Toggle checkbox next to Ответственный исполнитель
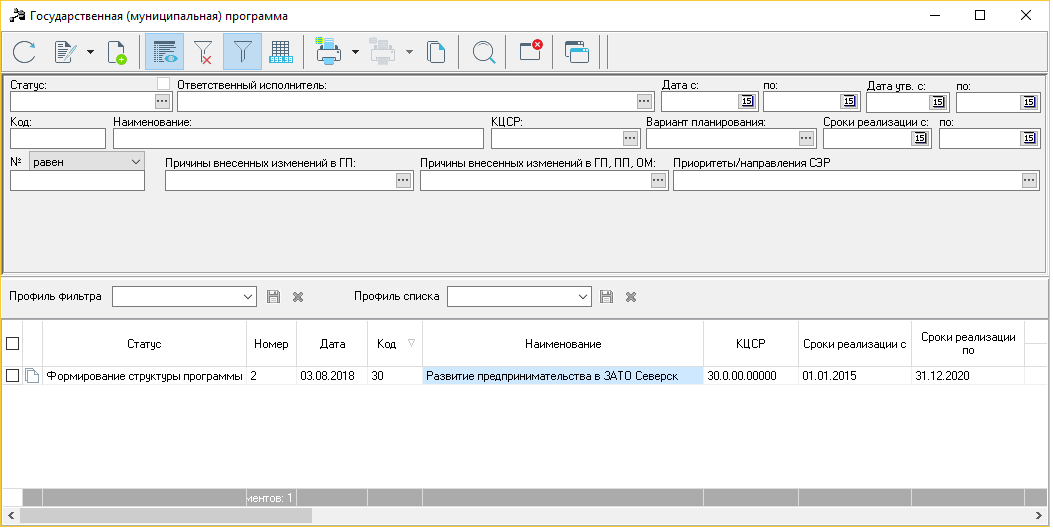Image resolution: width=1053 pixels, height=529 pixels. (x=163, y=84)
